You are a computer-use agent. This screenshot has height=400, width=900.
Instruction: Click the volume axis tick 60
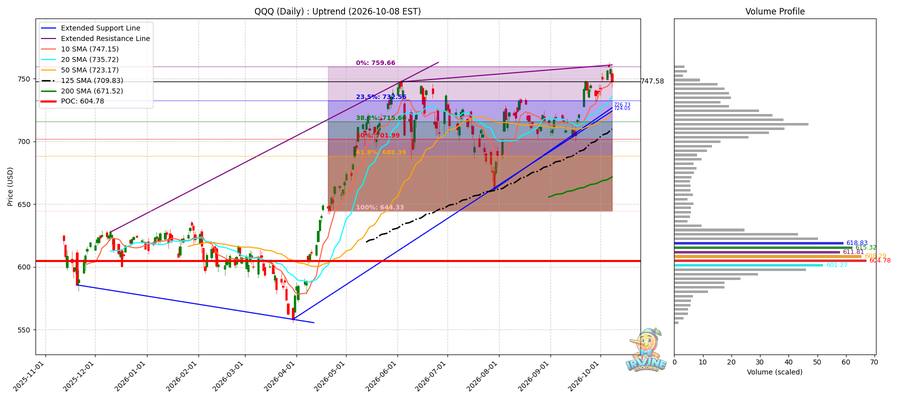pos(845,362)
